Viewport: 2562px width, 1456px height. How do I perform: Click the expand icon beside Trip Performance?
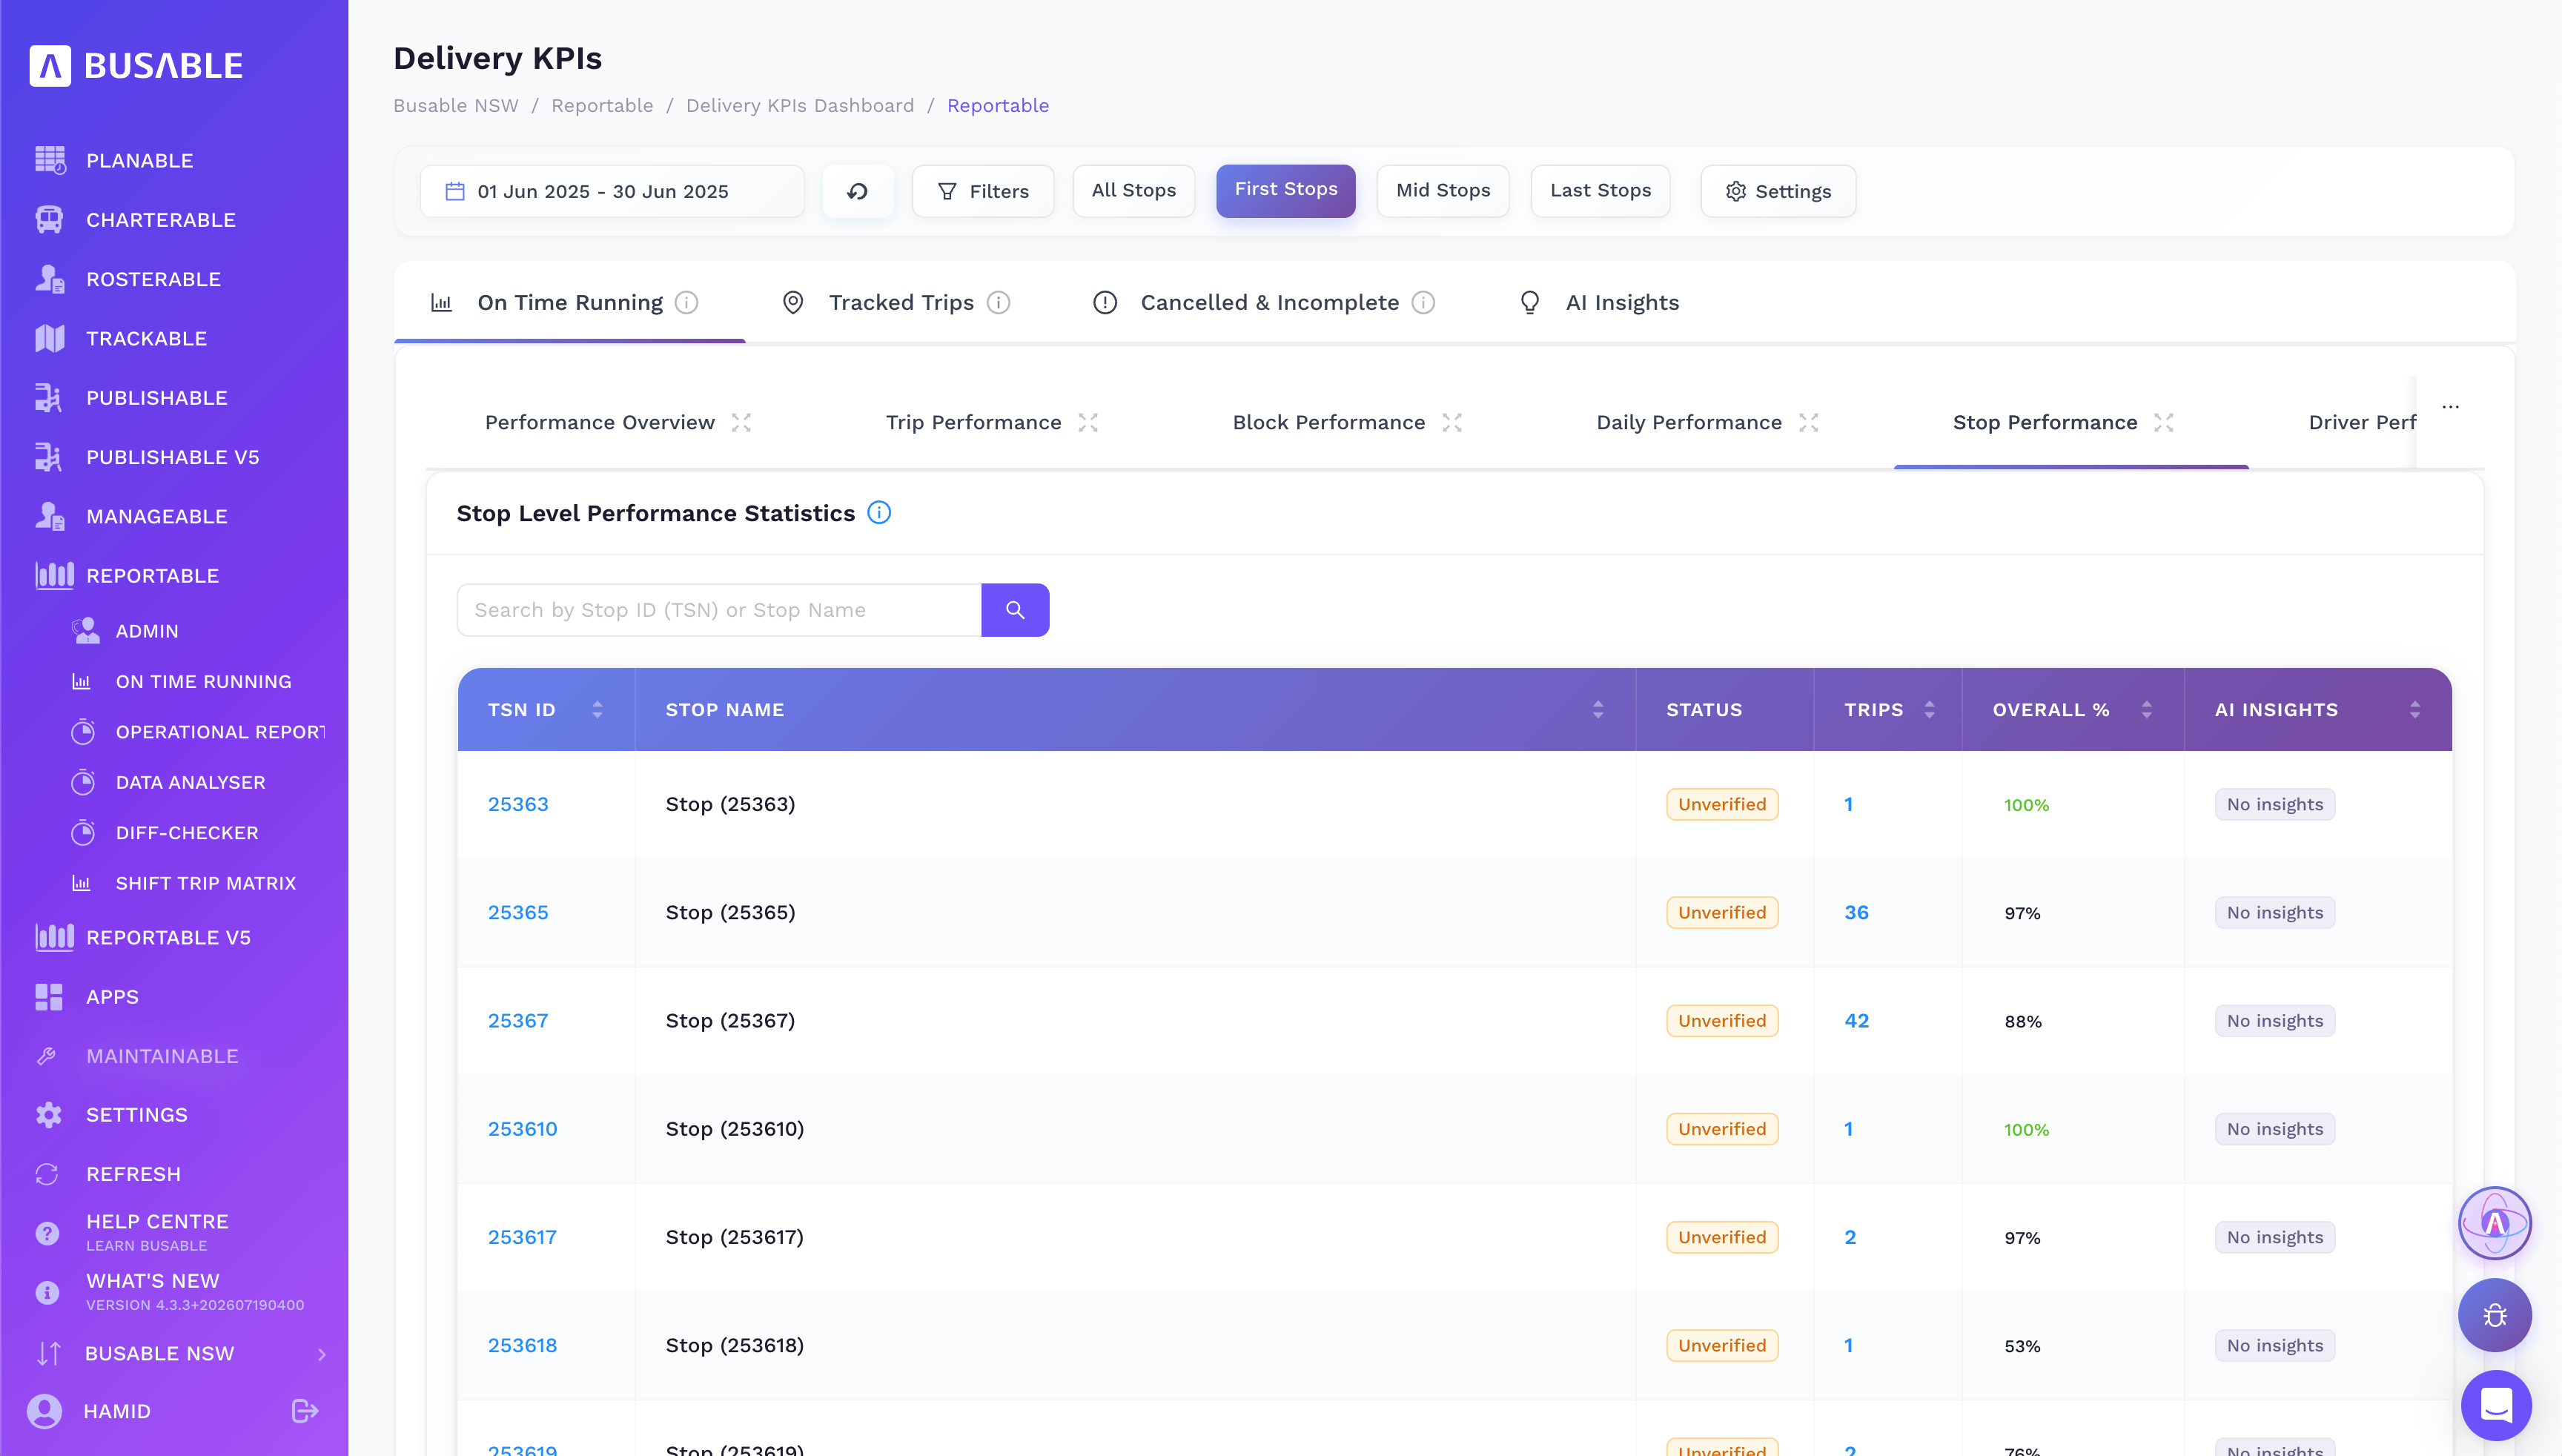(1088, 423)
